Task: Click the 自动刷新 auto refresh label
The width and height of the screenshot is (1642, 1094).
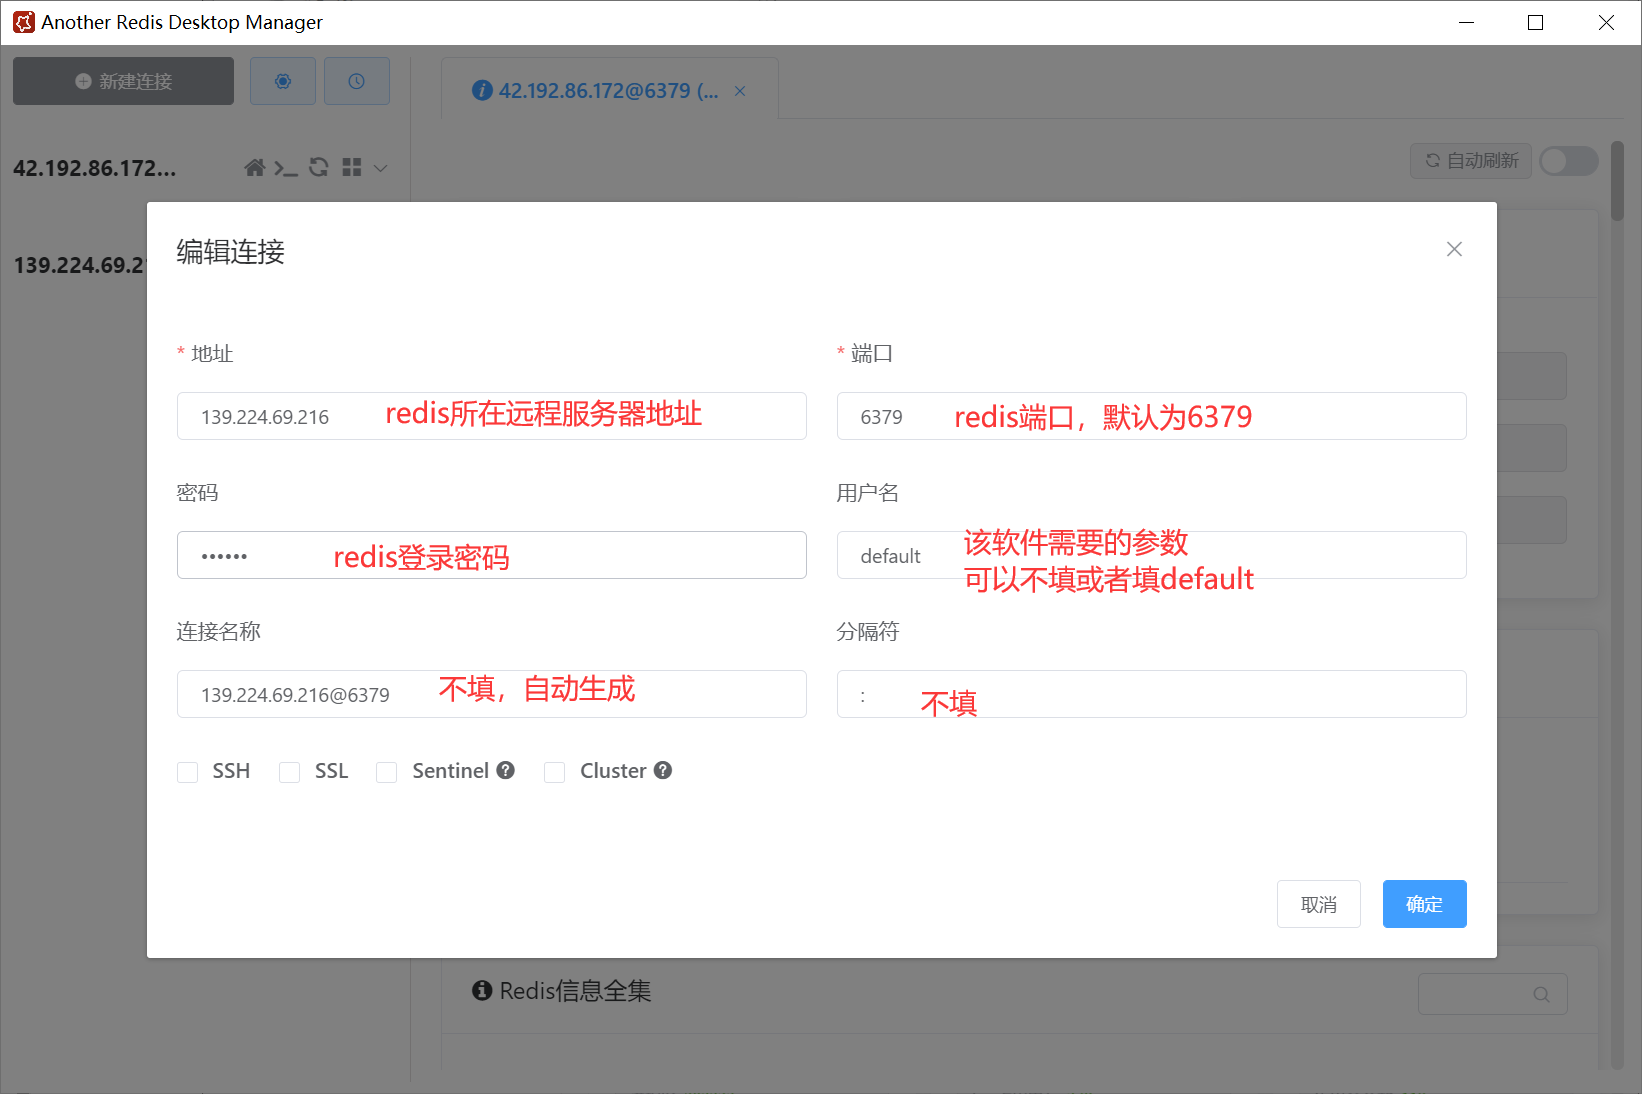Action: 1471,160
